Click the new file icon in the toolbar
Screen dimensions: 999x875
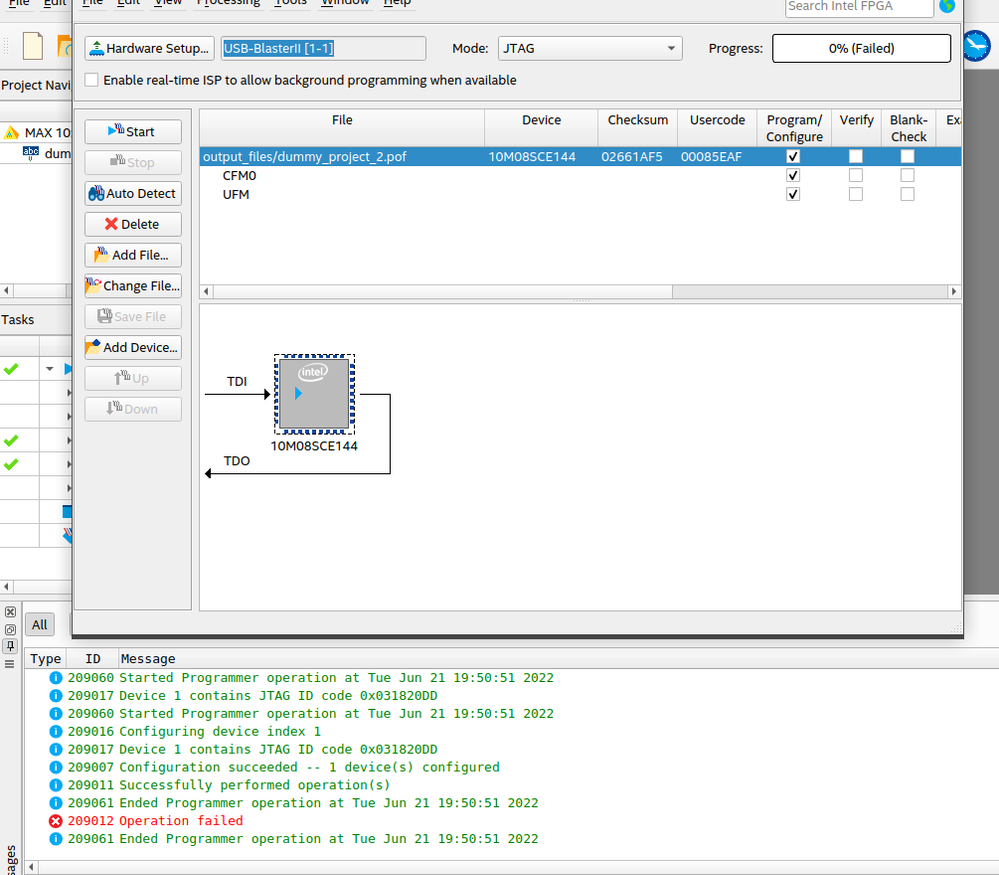[33, 47]
